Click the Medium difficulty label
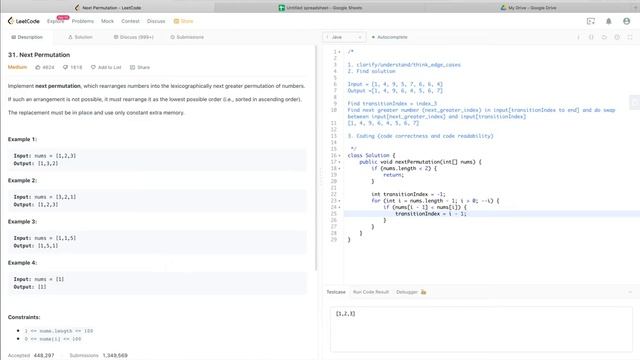 tap(18, 67)
